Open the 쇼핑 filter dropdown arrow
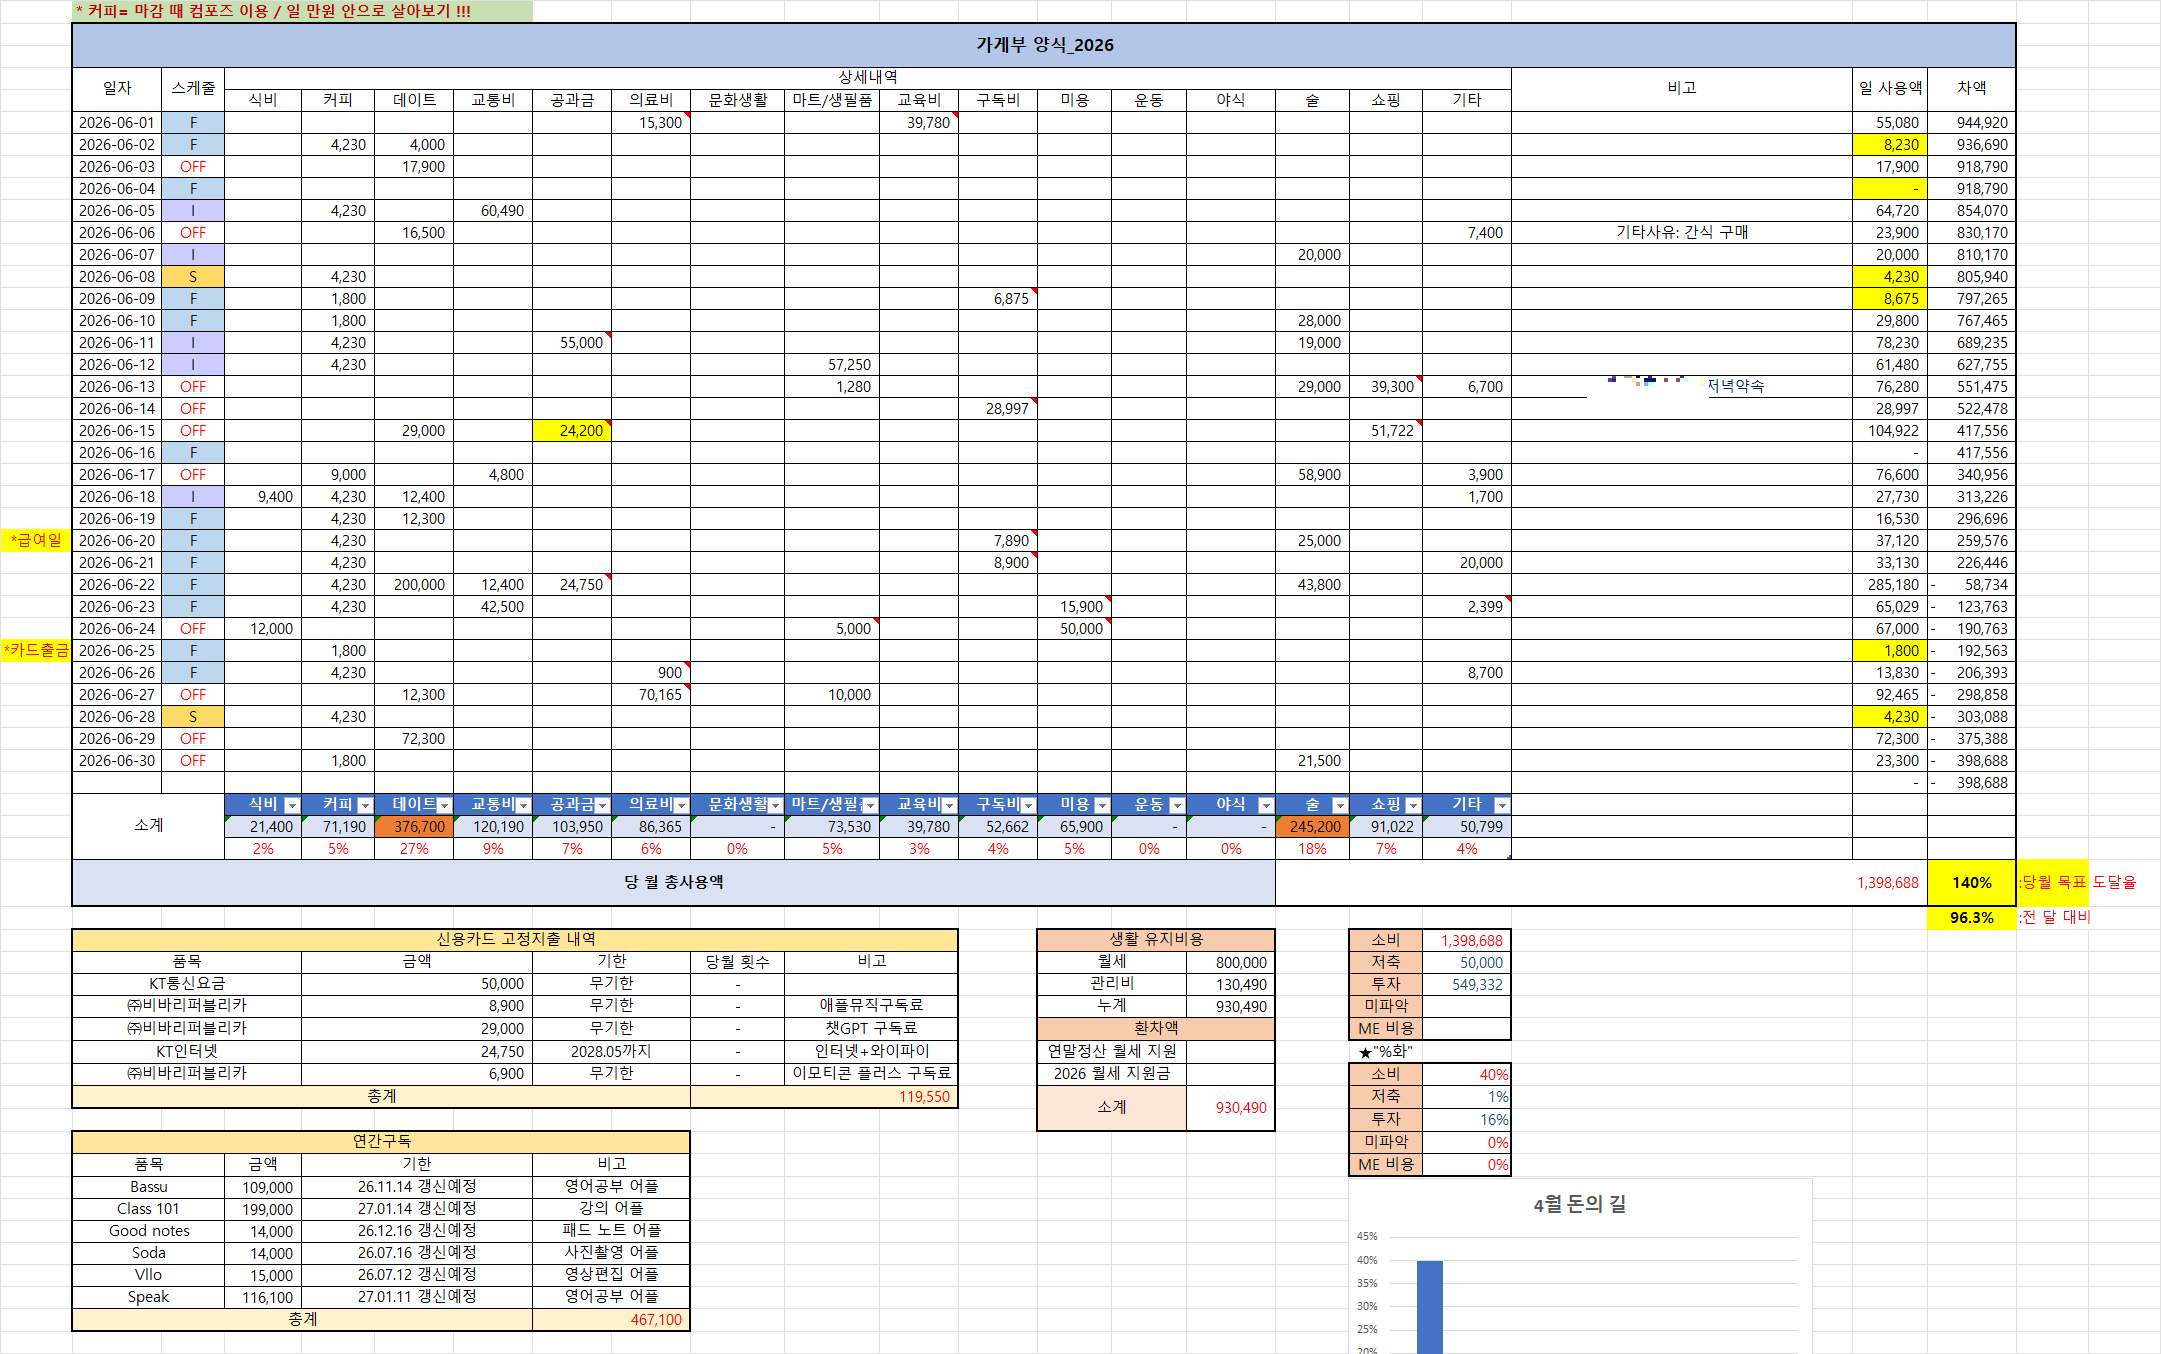The width and height of the screenshot is (2161, 1354). 1413,805
